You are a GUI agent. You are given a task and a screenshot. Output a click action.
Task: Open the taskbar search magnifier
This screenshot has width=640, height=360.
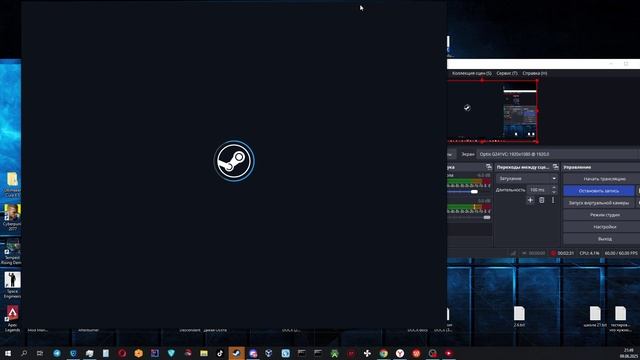point(24,353)
